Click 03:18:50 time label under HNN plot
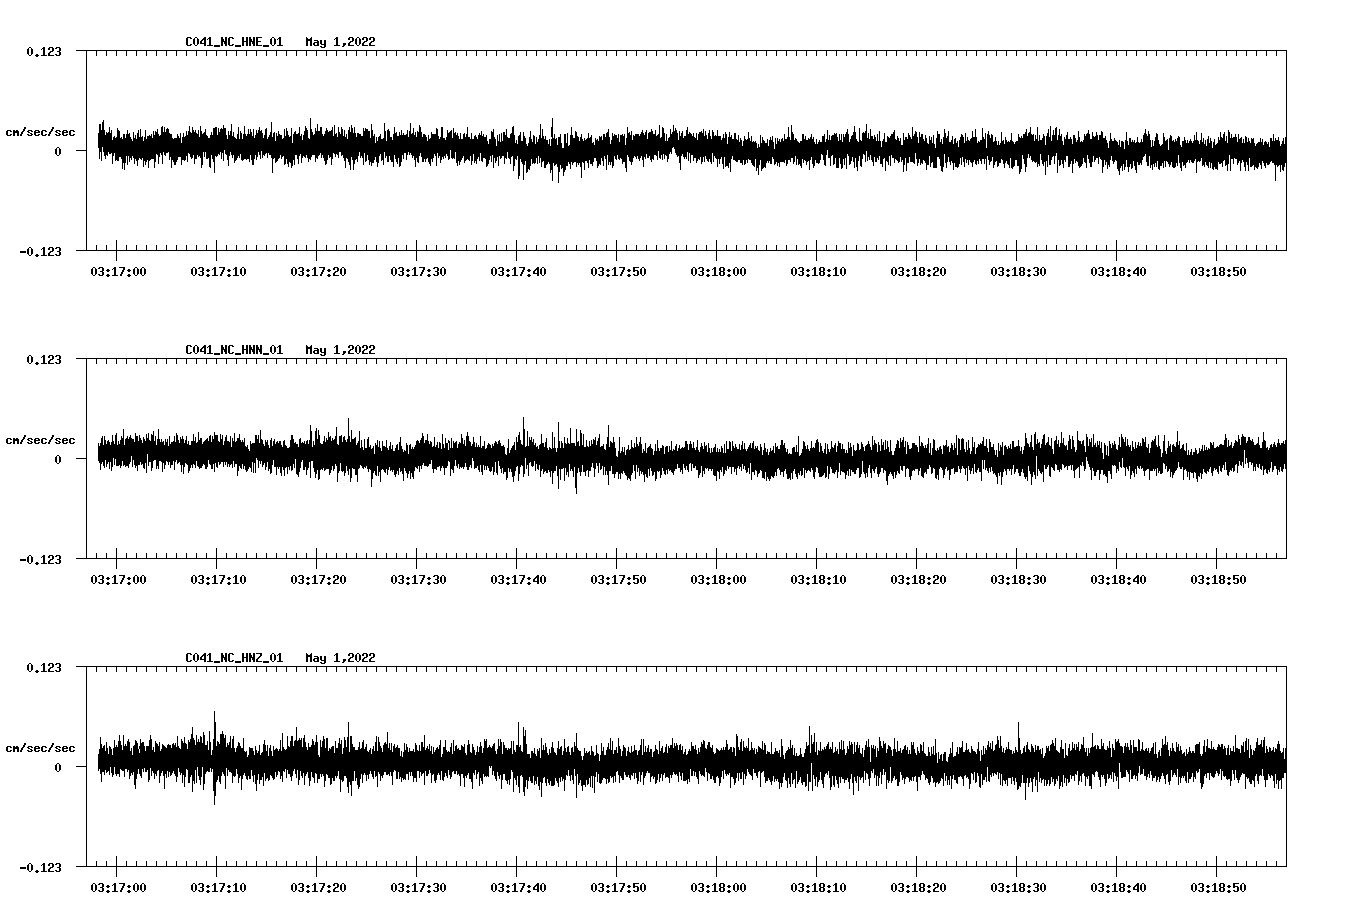 click(1218, 579)
